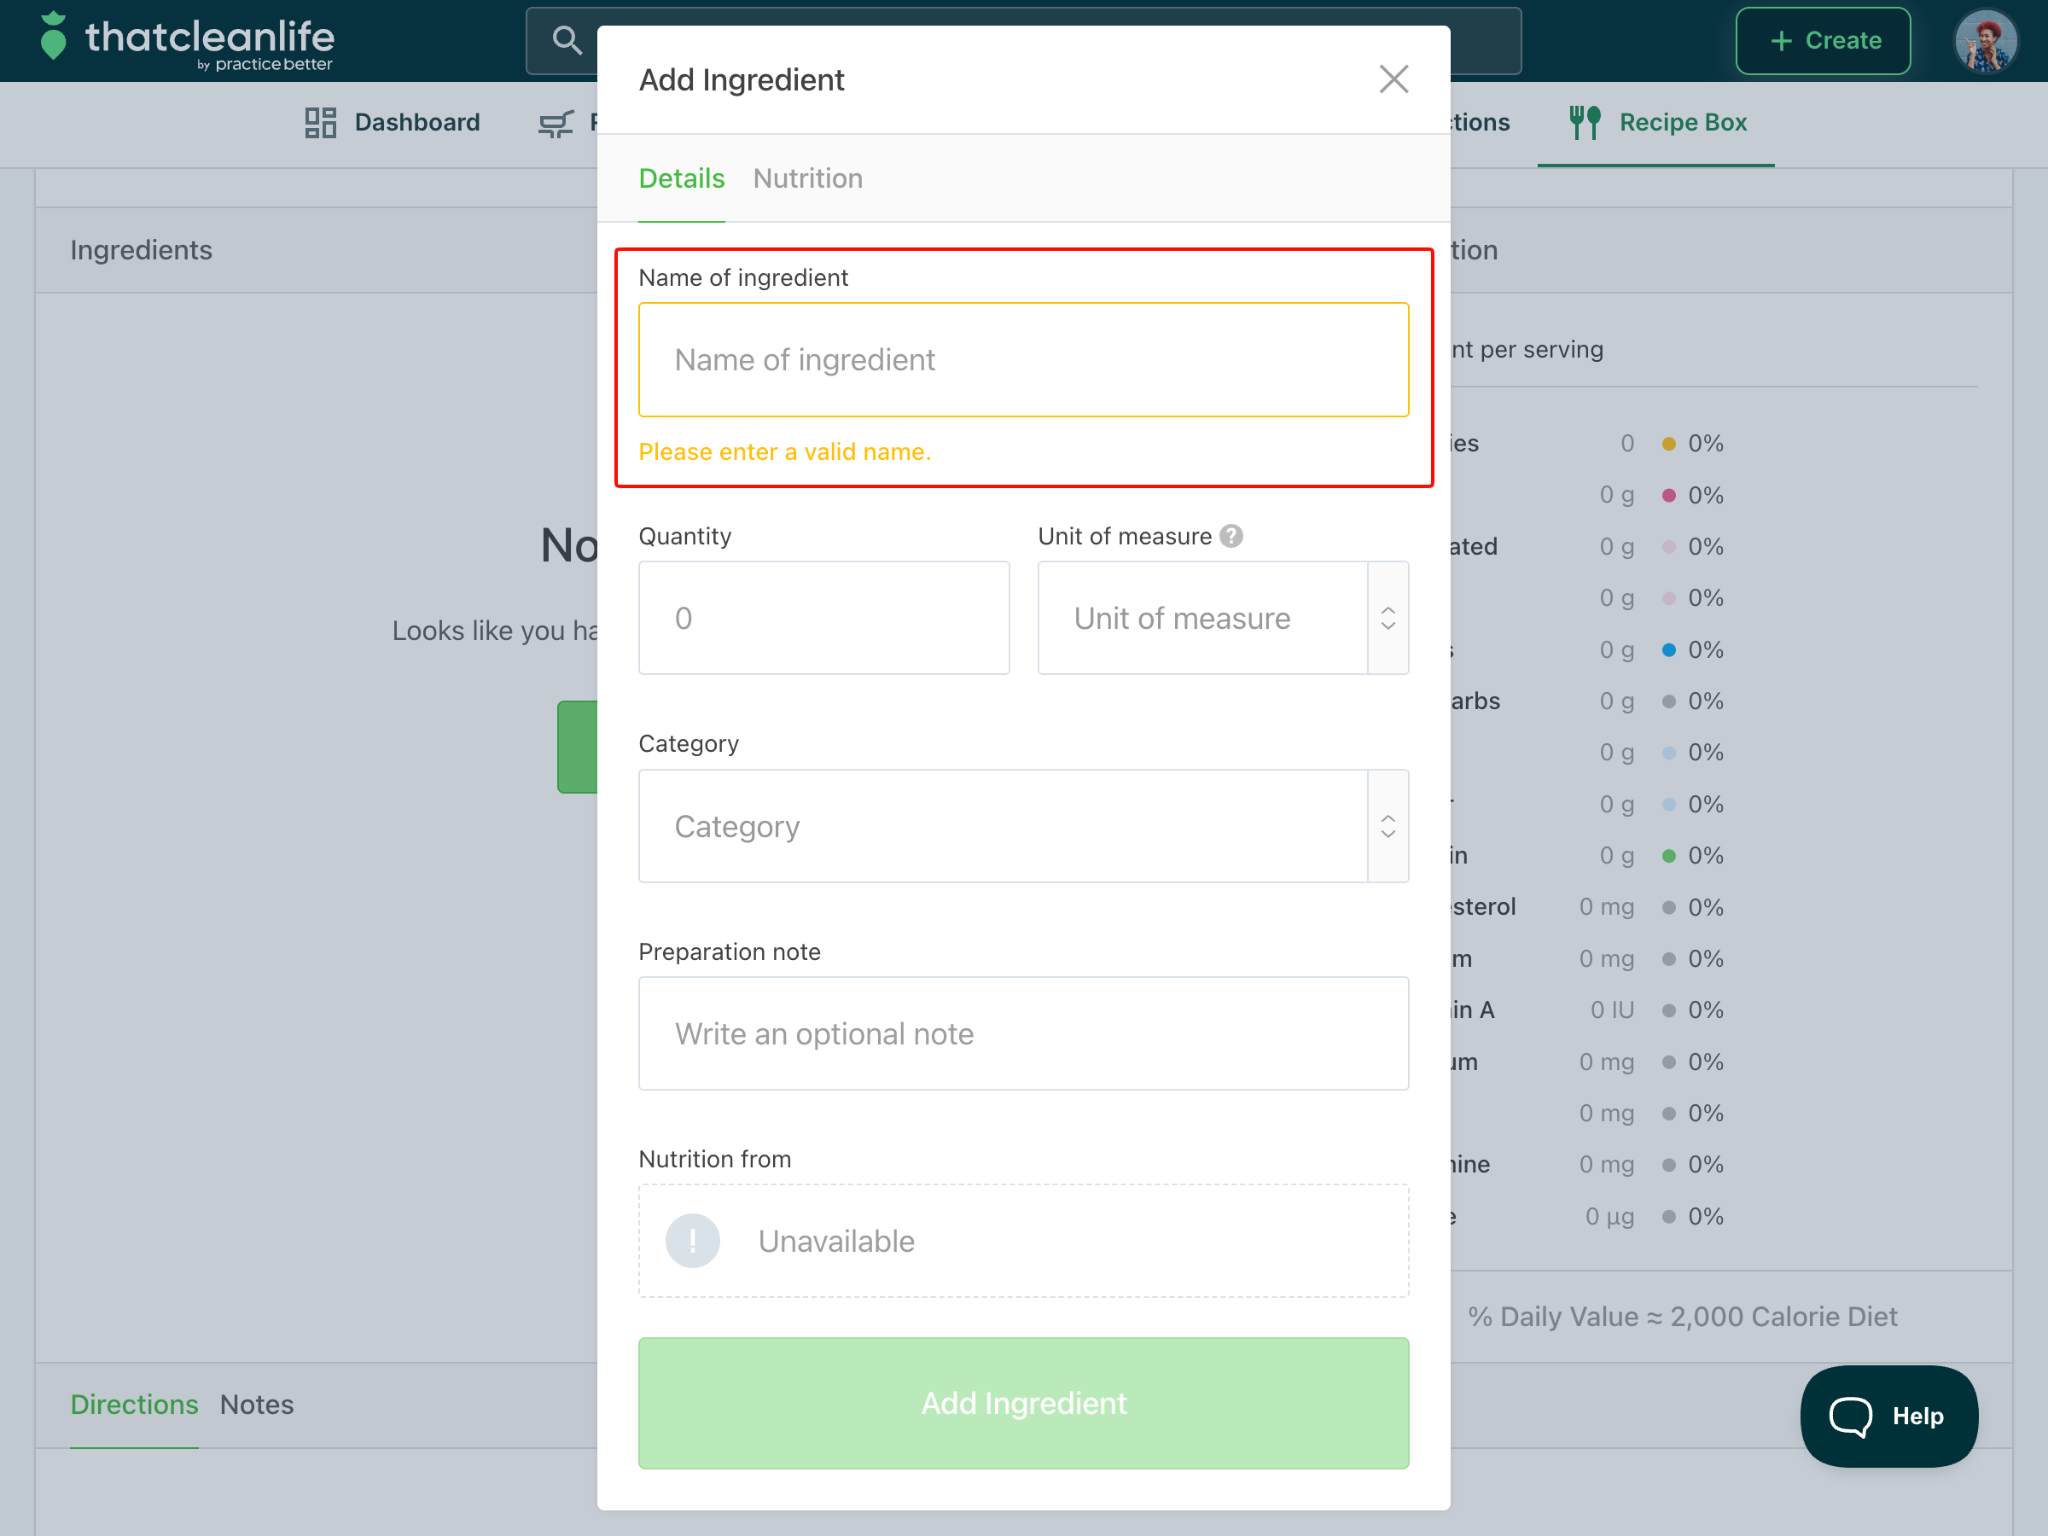This screenshot has height=1536, width=2048.
Task: Open the Help chat bubble
Action: pos(1888,1416)
